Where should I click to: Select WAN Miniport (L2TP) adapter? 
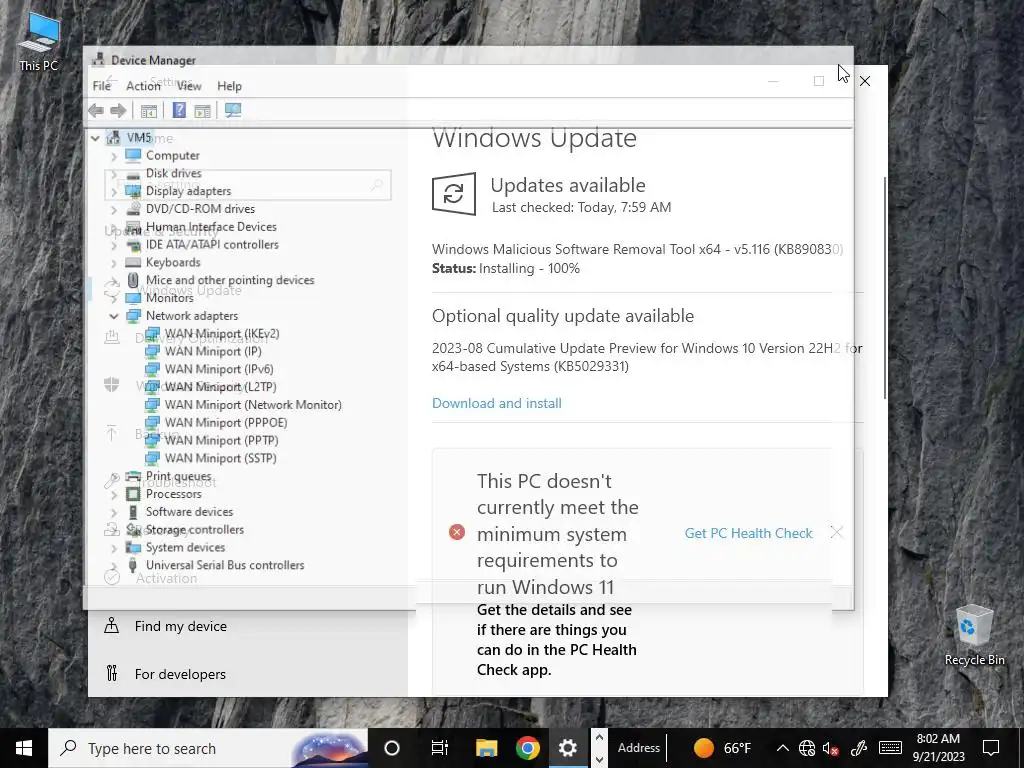(x=221, y=387)
